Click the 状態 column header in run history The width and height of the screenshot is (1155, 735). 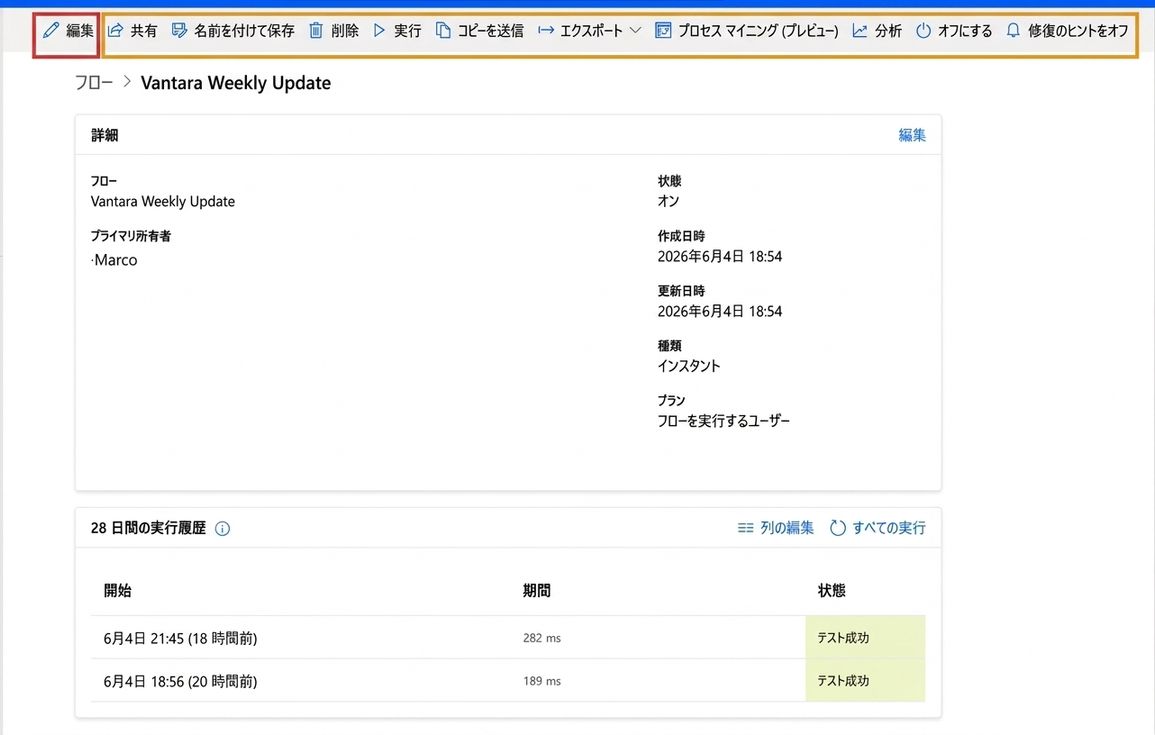[832, 590]
